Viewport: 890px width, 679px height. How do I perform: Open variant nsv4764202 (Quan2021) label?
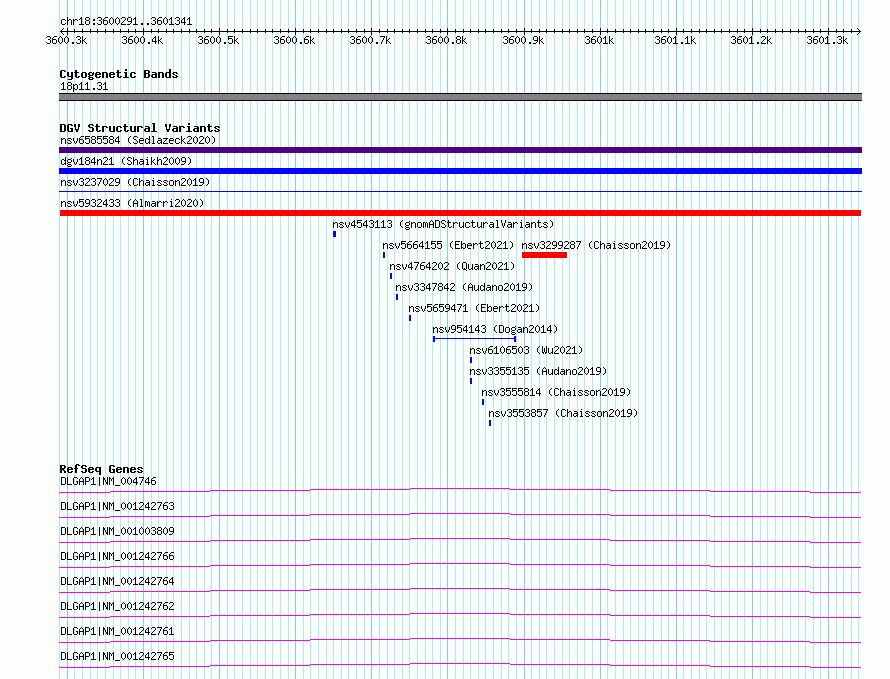(452, 266)
